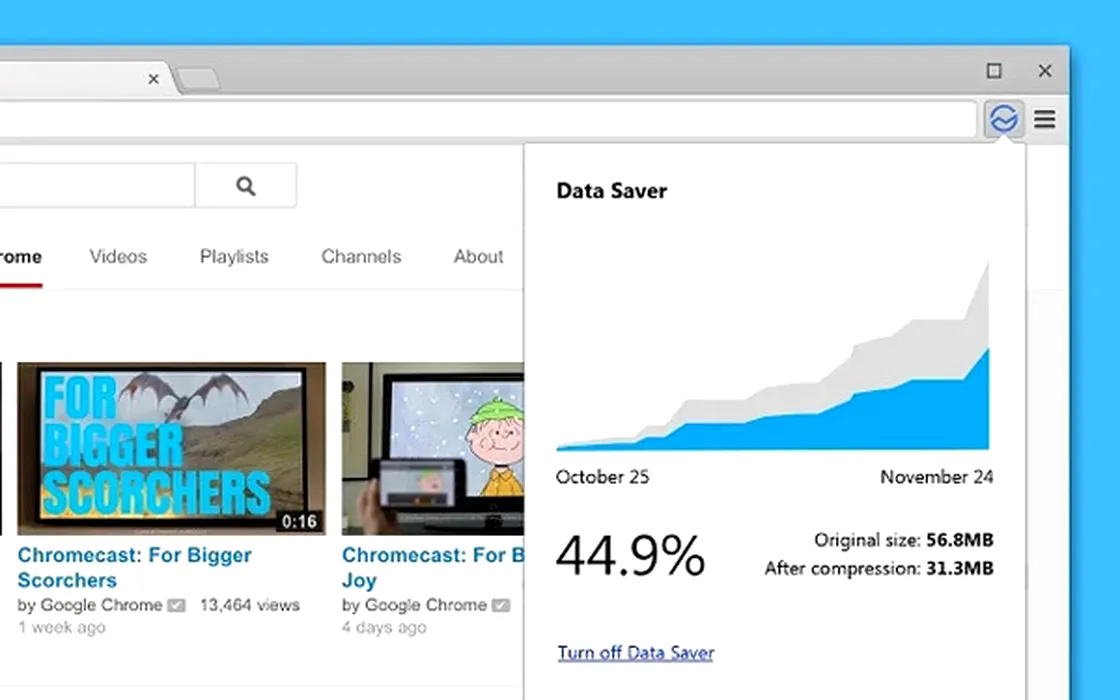Image resolution: width=1120 pixels, height=700 pixels.
Task: Switch to the Videos tab
Action: click(118, 257)
